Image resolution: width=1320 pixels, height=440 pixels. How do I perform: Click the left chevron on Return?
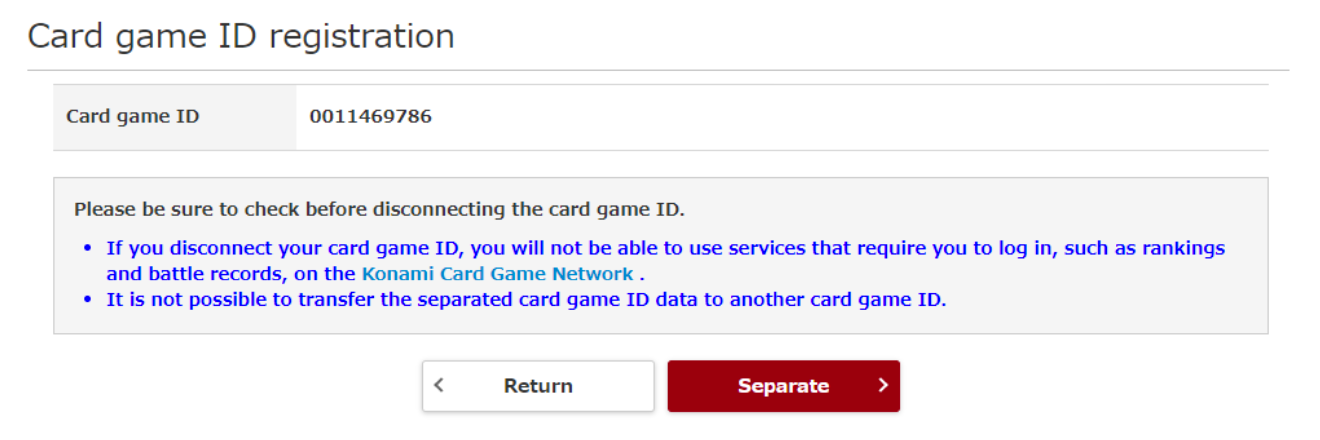click(x=439, y=385)
